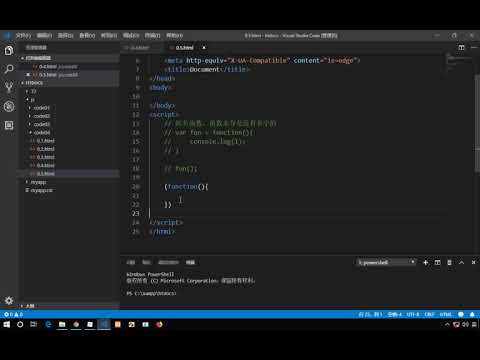Open the Explorer view in activity bar
Viewport: 480px width, 360px height.
9,51
